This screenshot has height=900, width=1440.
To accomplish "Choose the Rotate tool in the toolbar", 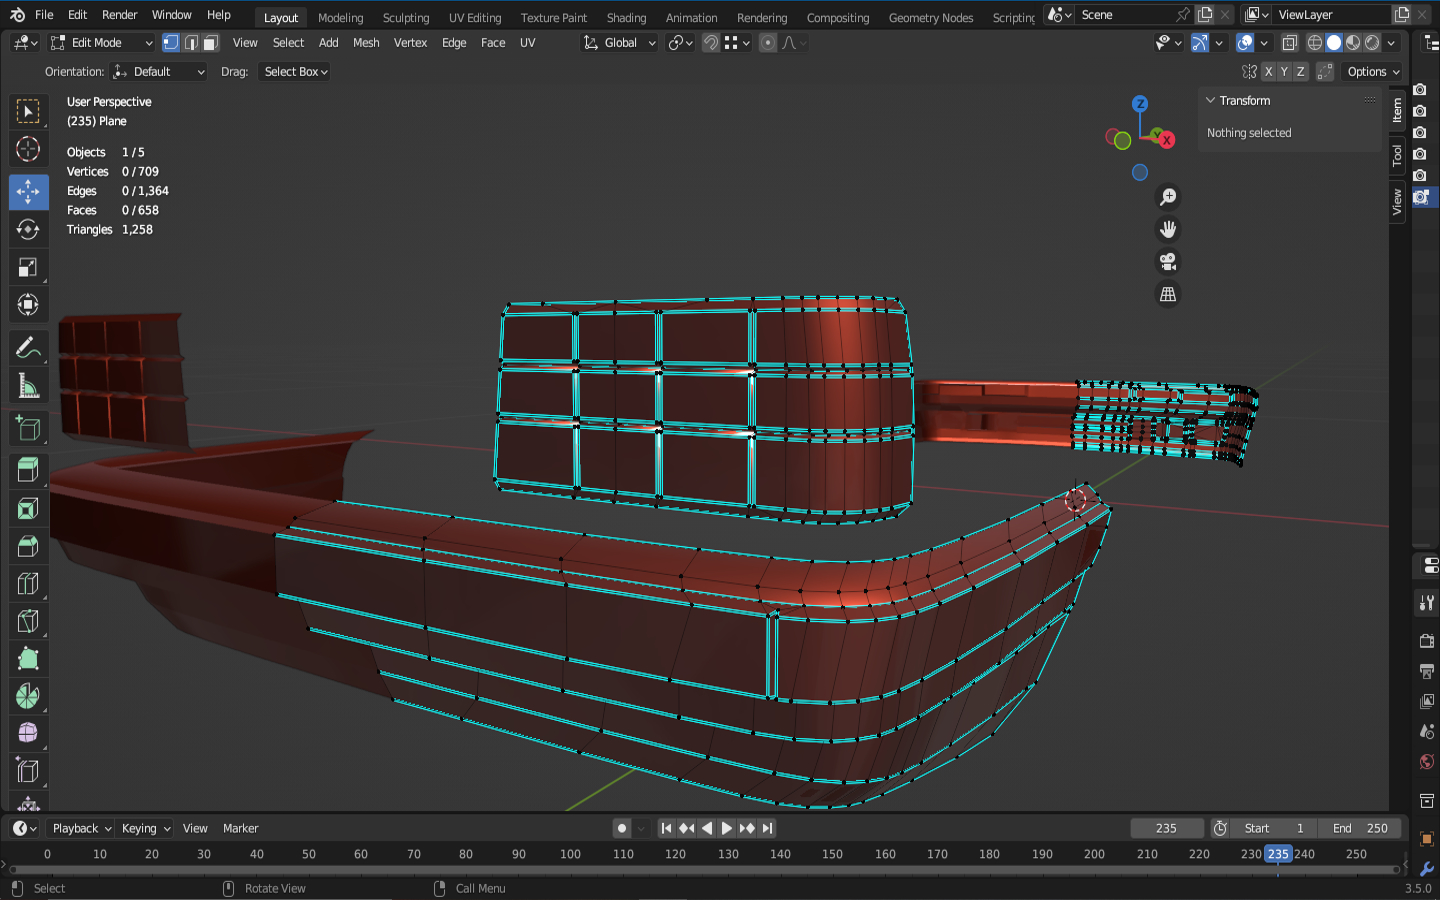I will [28, 229].
